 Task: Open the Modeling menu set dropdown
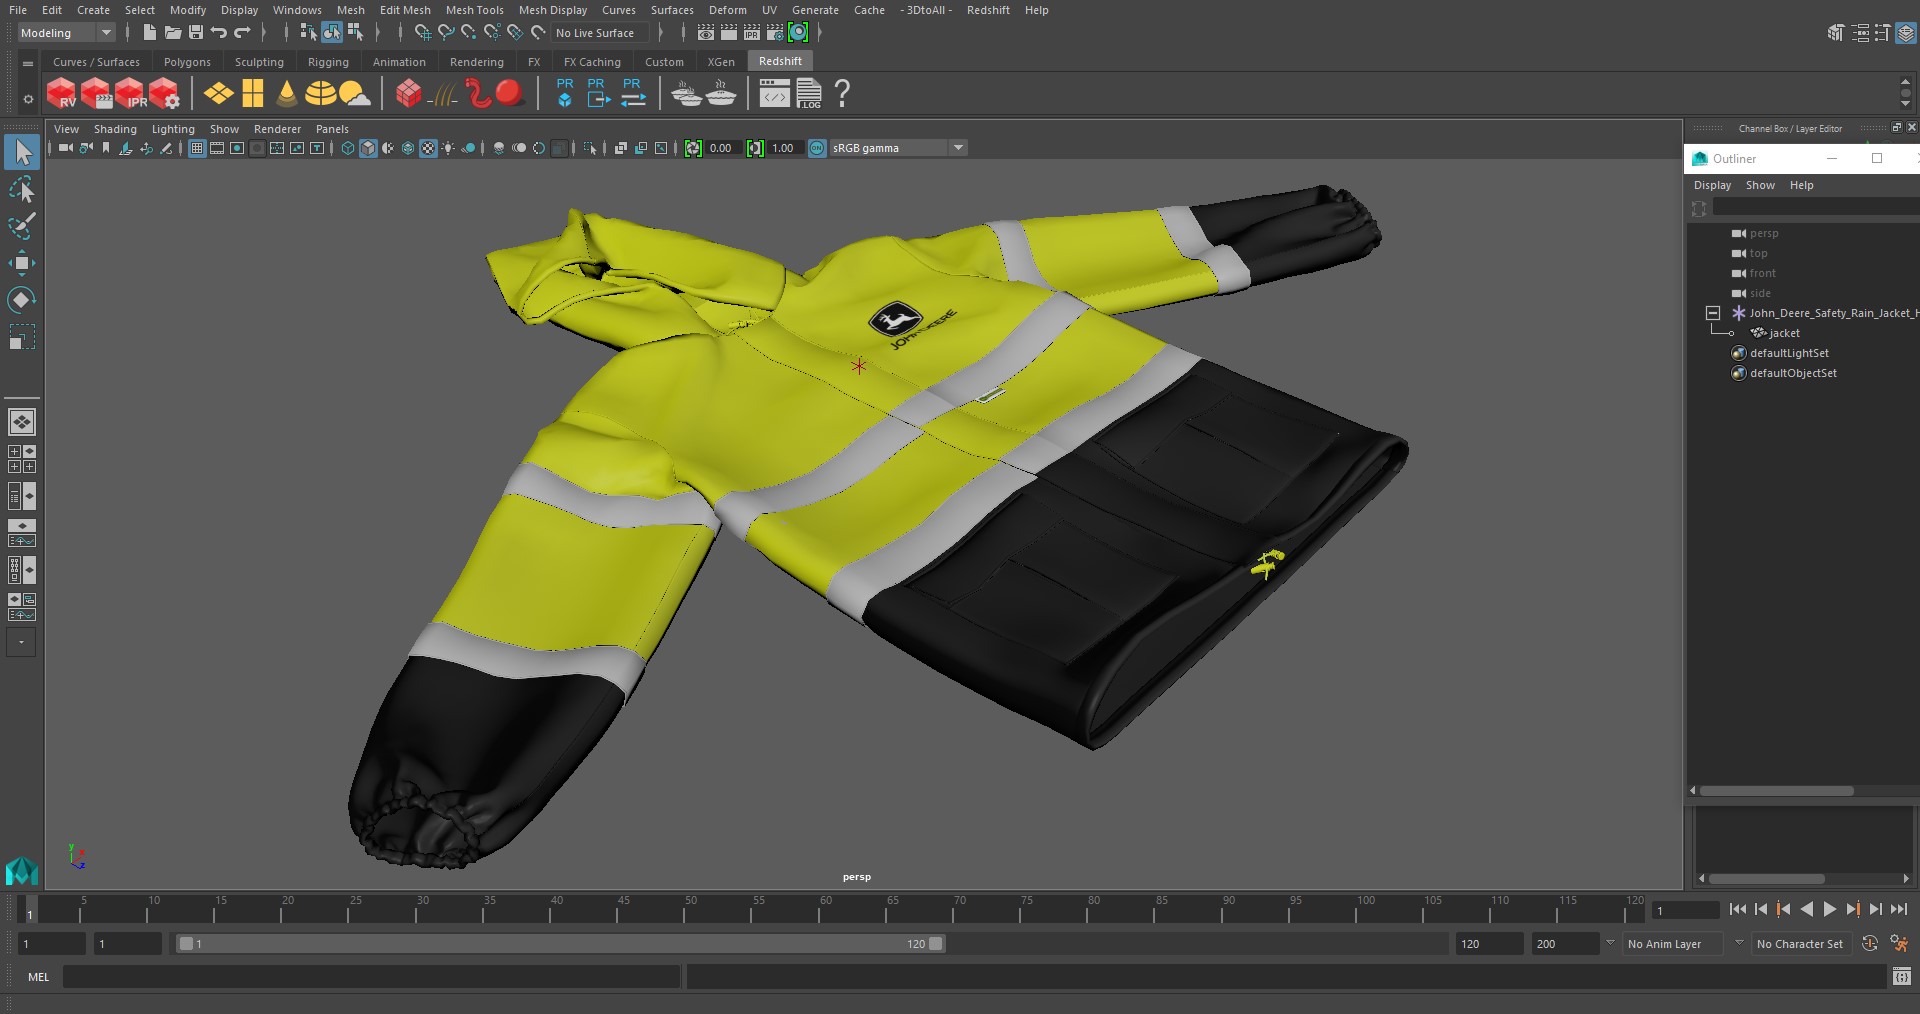coord(66,33)
